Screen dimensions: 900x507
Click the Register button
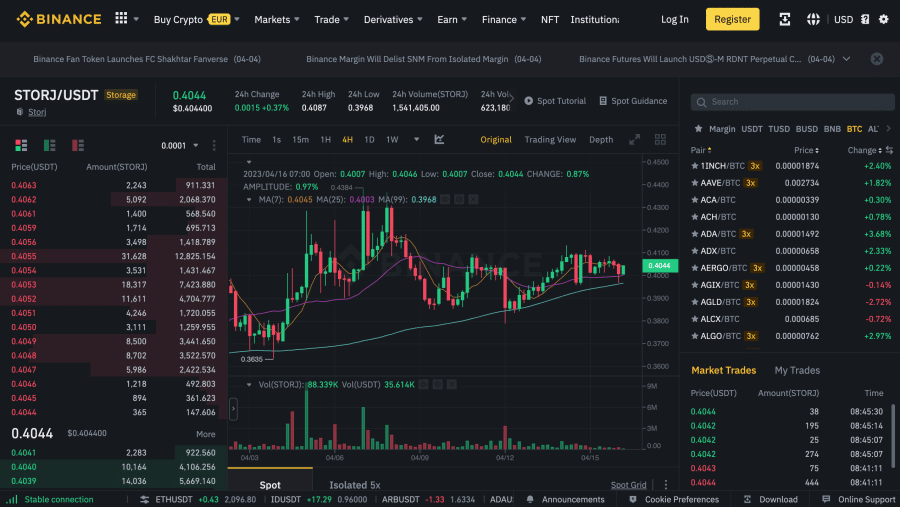point(732,19)
